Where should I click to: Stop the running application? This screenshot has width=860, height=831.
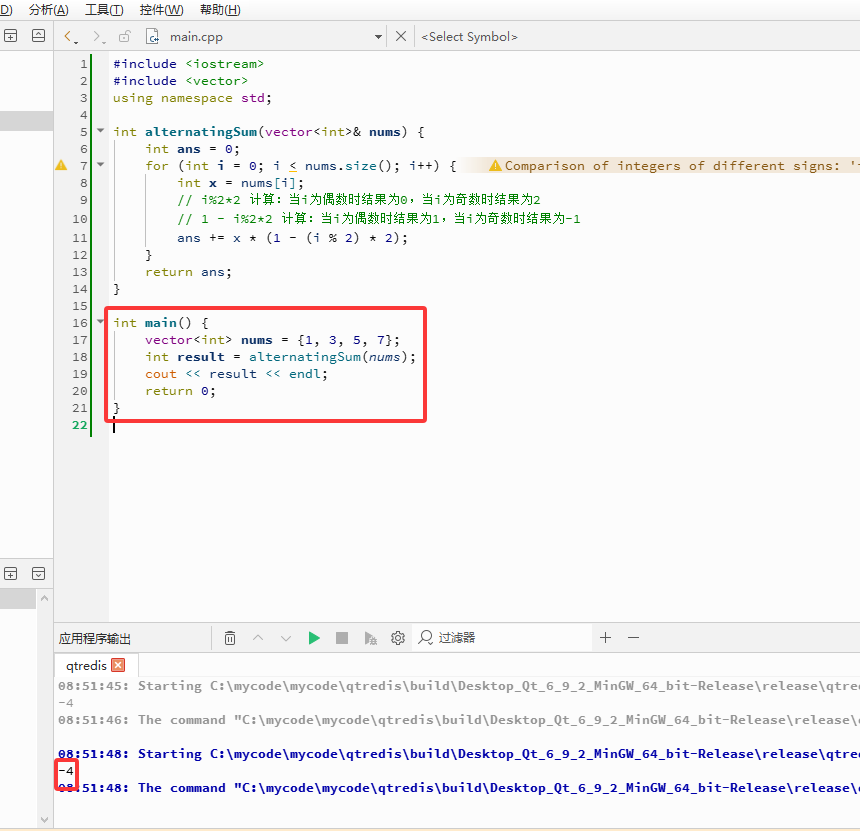click(342, 638)
